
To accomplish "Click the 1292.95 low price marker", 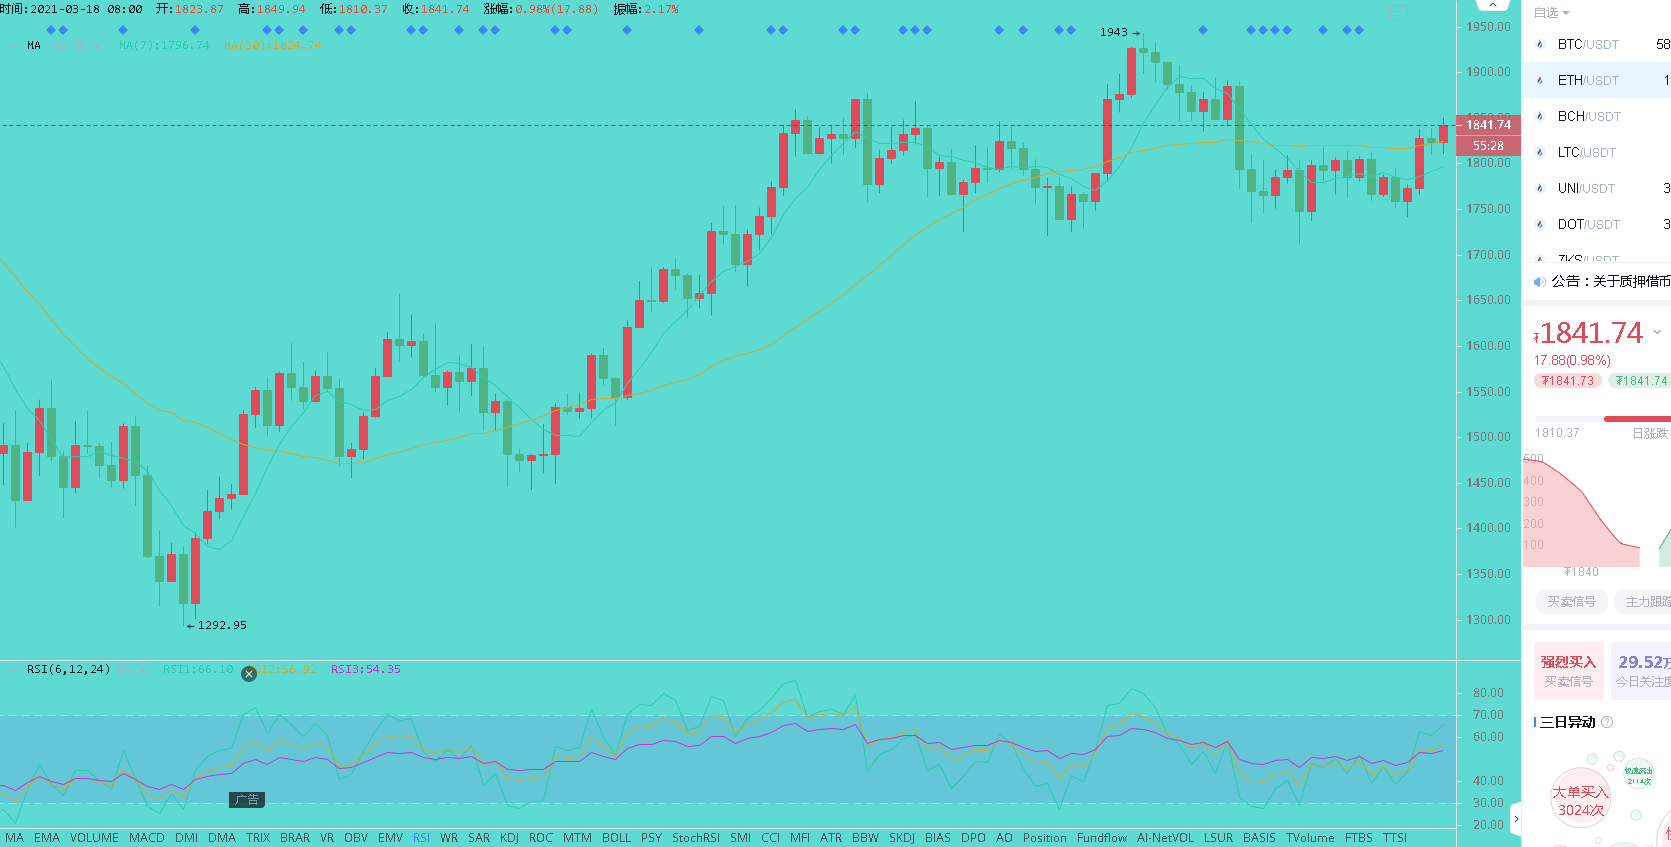I will click(217, 625).
